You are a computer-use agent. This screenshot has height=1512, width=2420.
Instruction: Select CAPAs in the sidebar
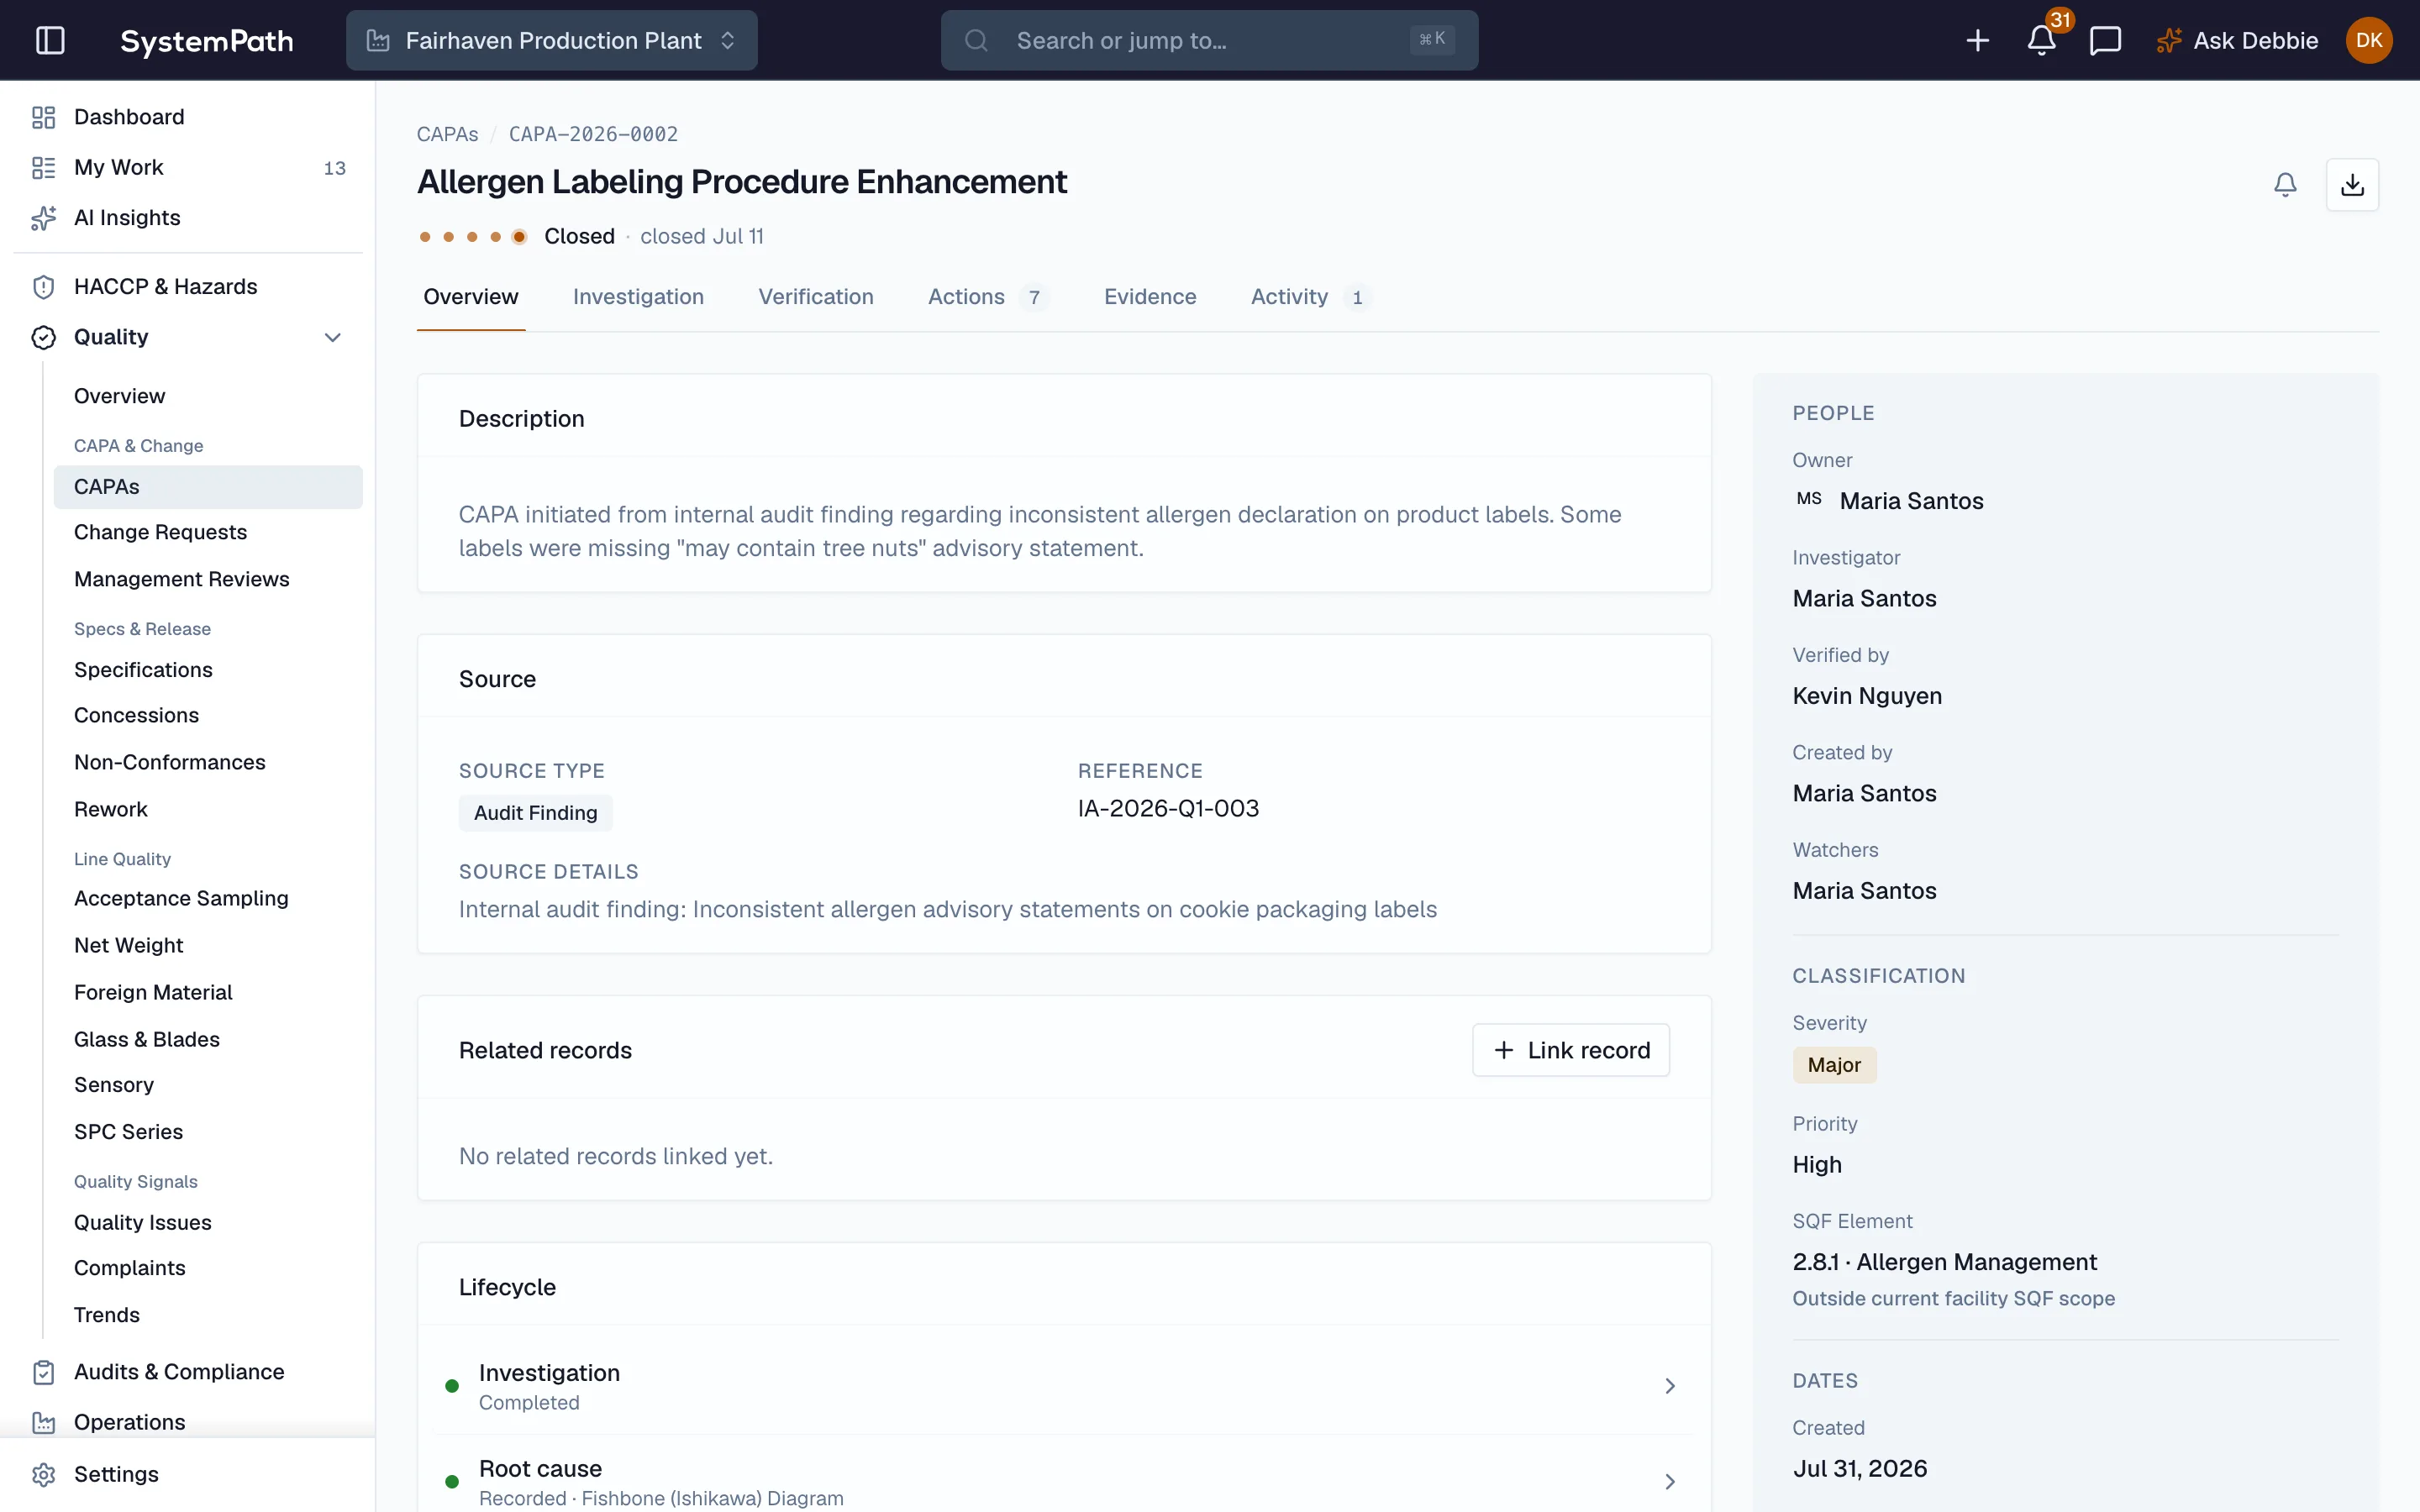(208, 487)
